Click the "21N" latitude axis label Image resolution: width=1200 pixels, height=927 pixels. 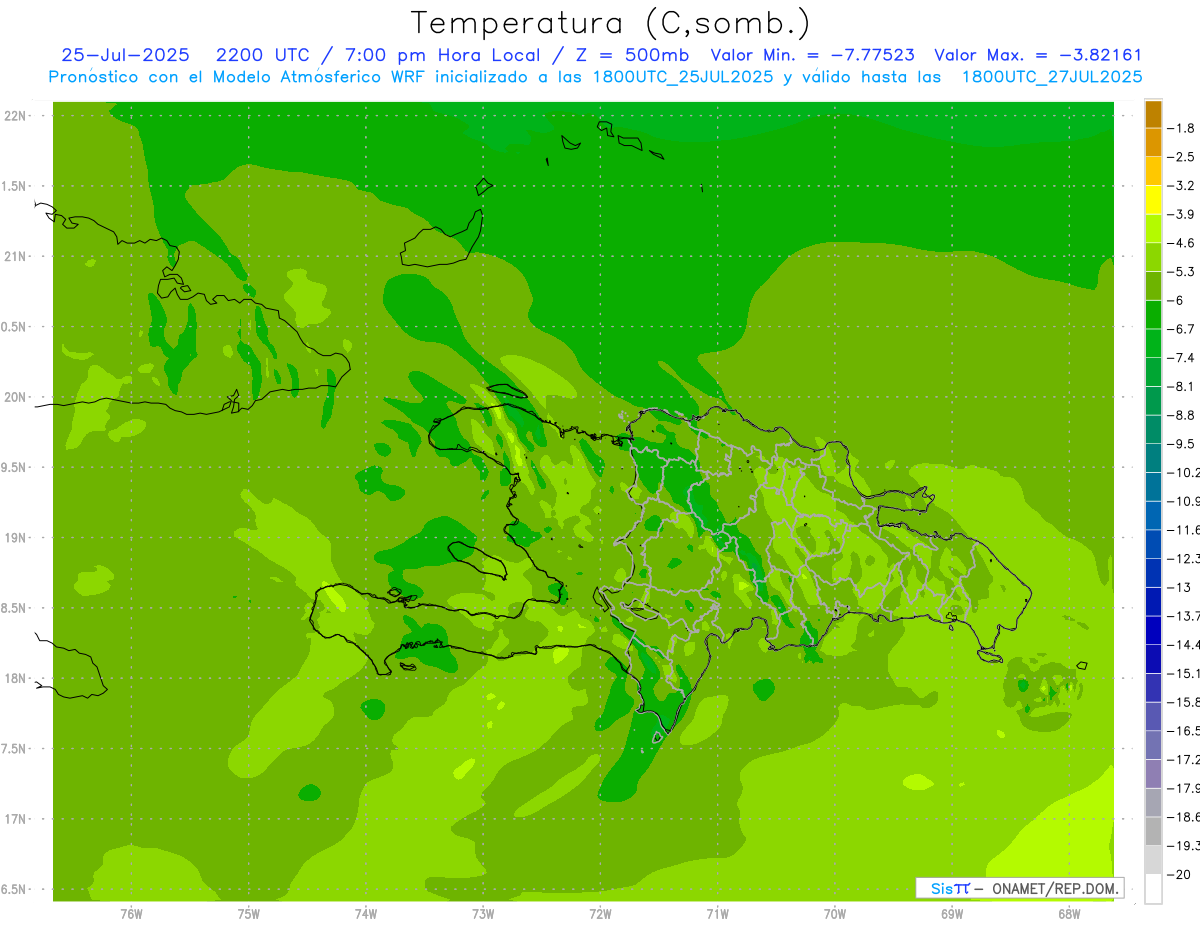click(15, 256)
